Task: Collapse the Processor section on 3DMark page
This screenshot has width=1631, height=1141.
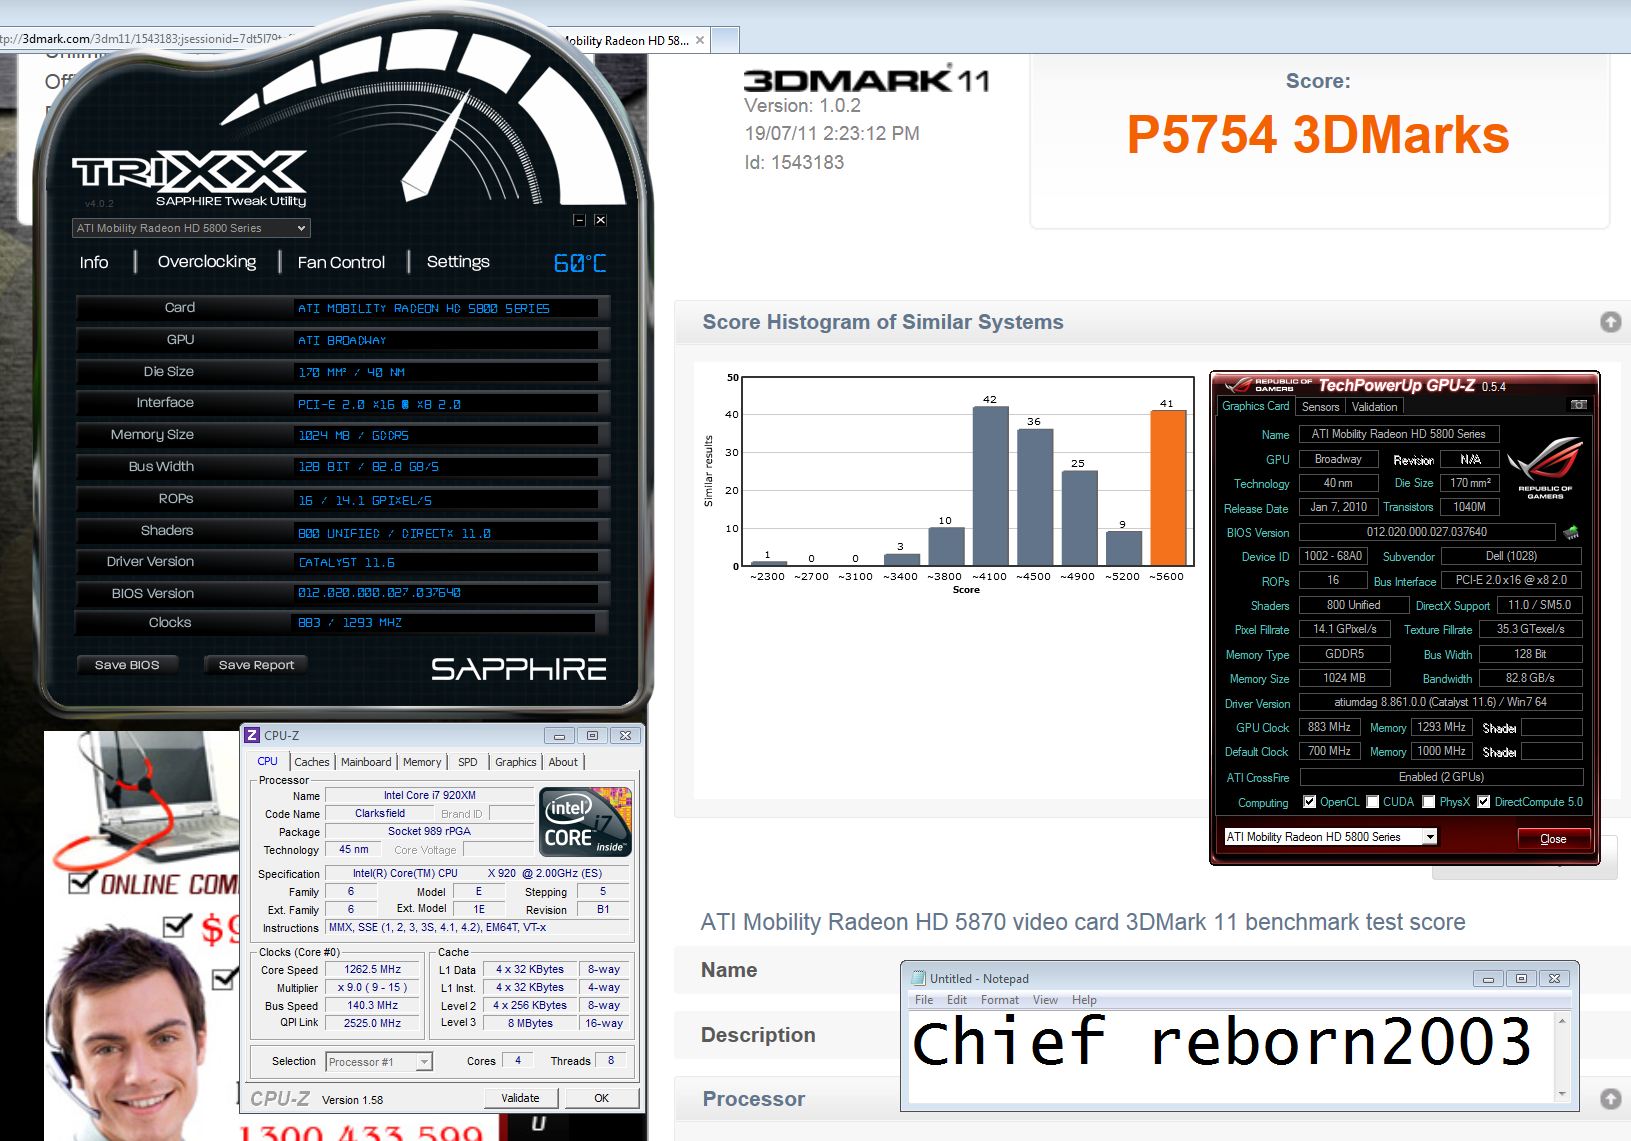Action: 1610,1099
